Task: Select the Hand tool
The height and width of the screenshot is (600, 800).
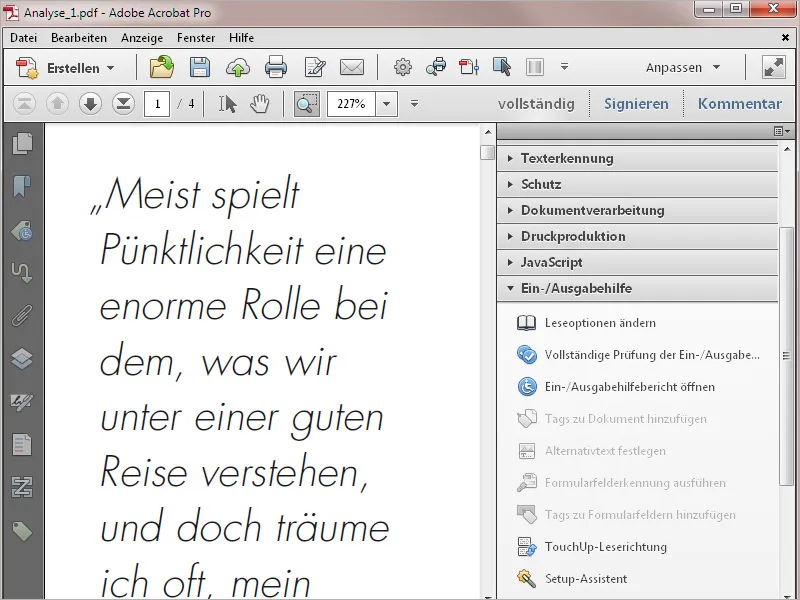Action: (260, 104)
